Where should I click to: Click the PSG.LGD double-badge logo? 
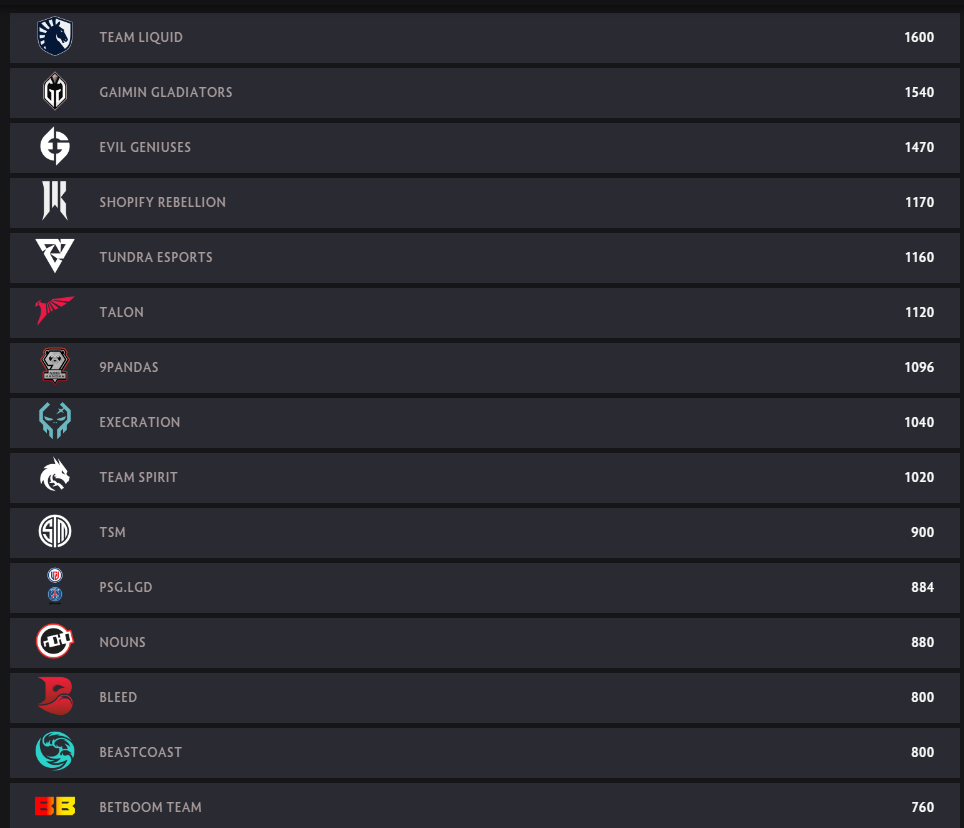pos(55,586)
